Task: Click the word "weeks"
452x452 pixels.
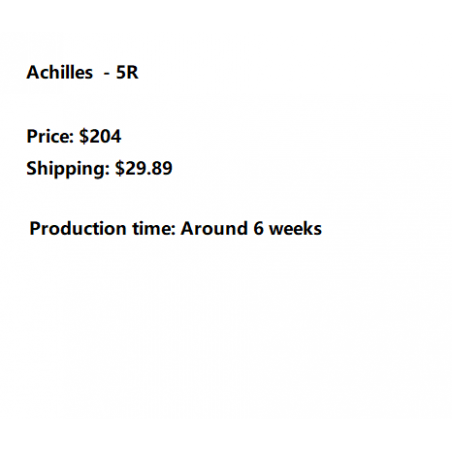Action: coord(295,229)
